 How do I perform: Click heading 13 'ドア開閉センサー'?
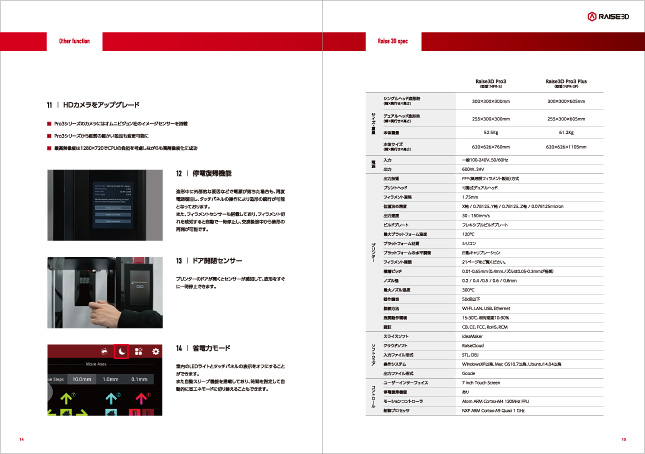209,261
